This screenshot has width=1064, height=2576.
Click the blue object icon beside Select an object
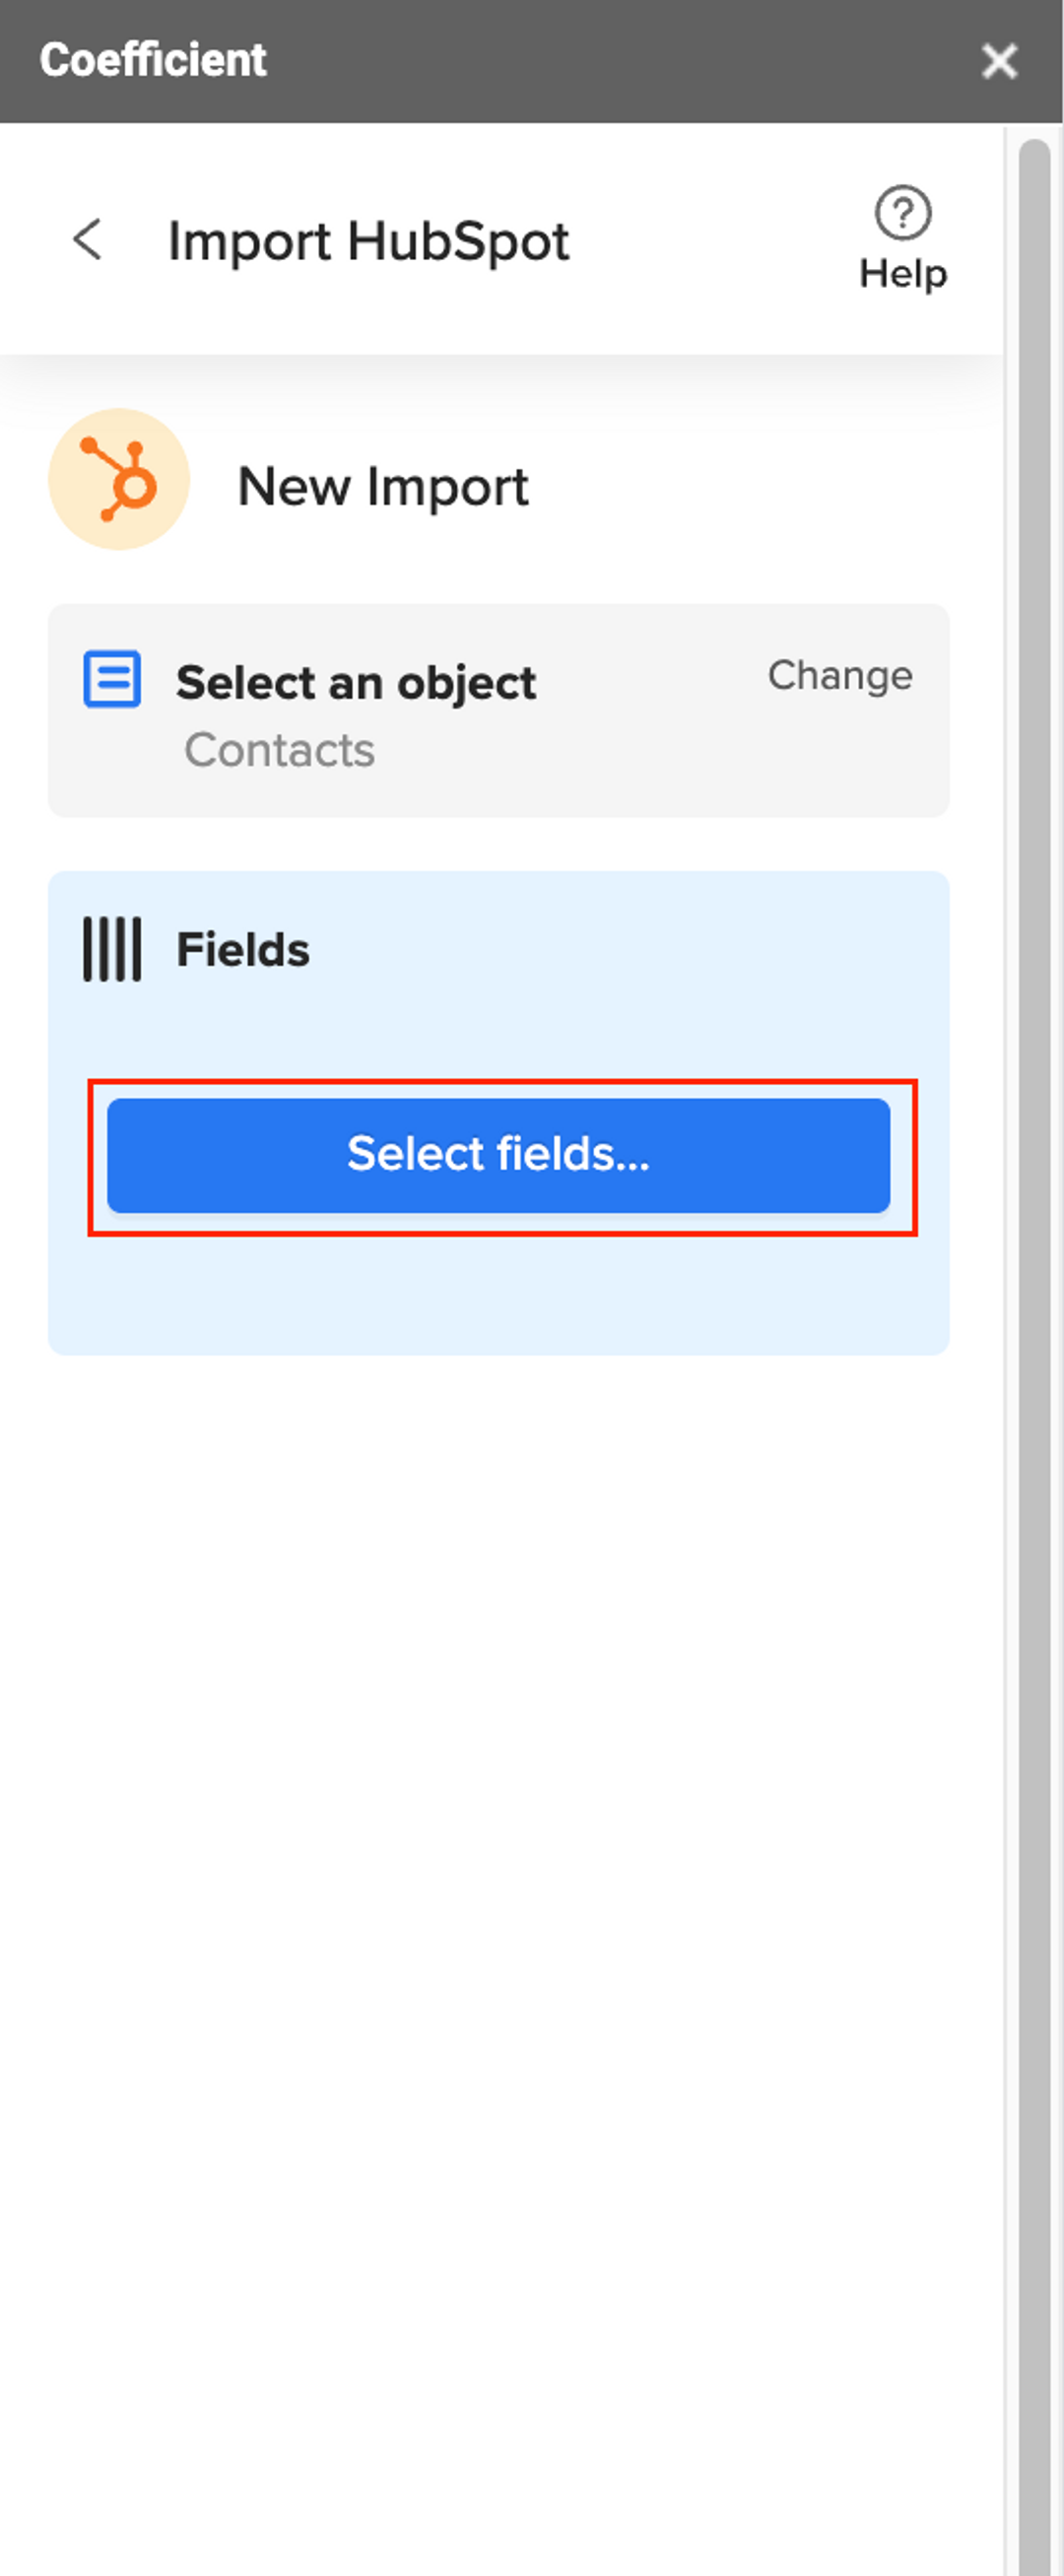click(x=112, y=680)
